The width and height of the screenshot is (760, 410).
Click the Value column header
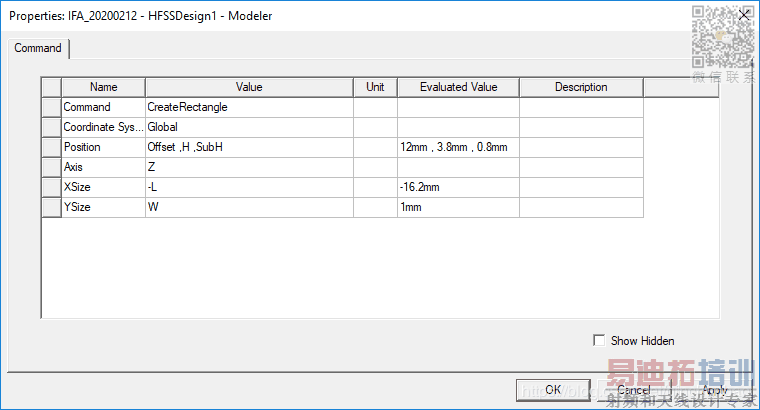pos(249,87)
